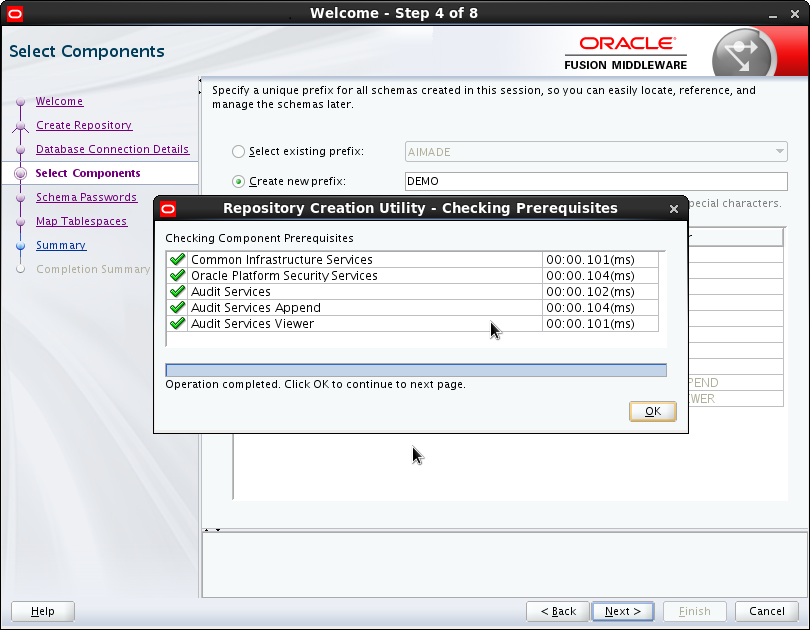Select Oracle Platform Security Services row text
The image size is (812, 632).
pyautogui.click(x=284, y=276)
